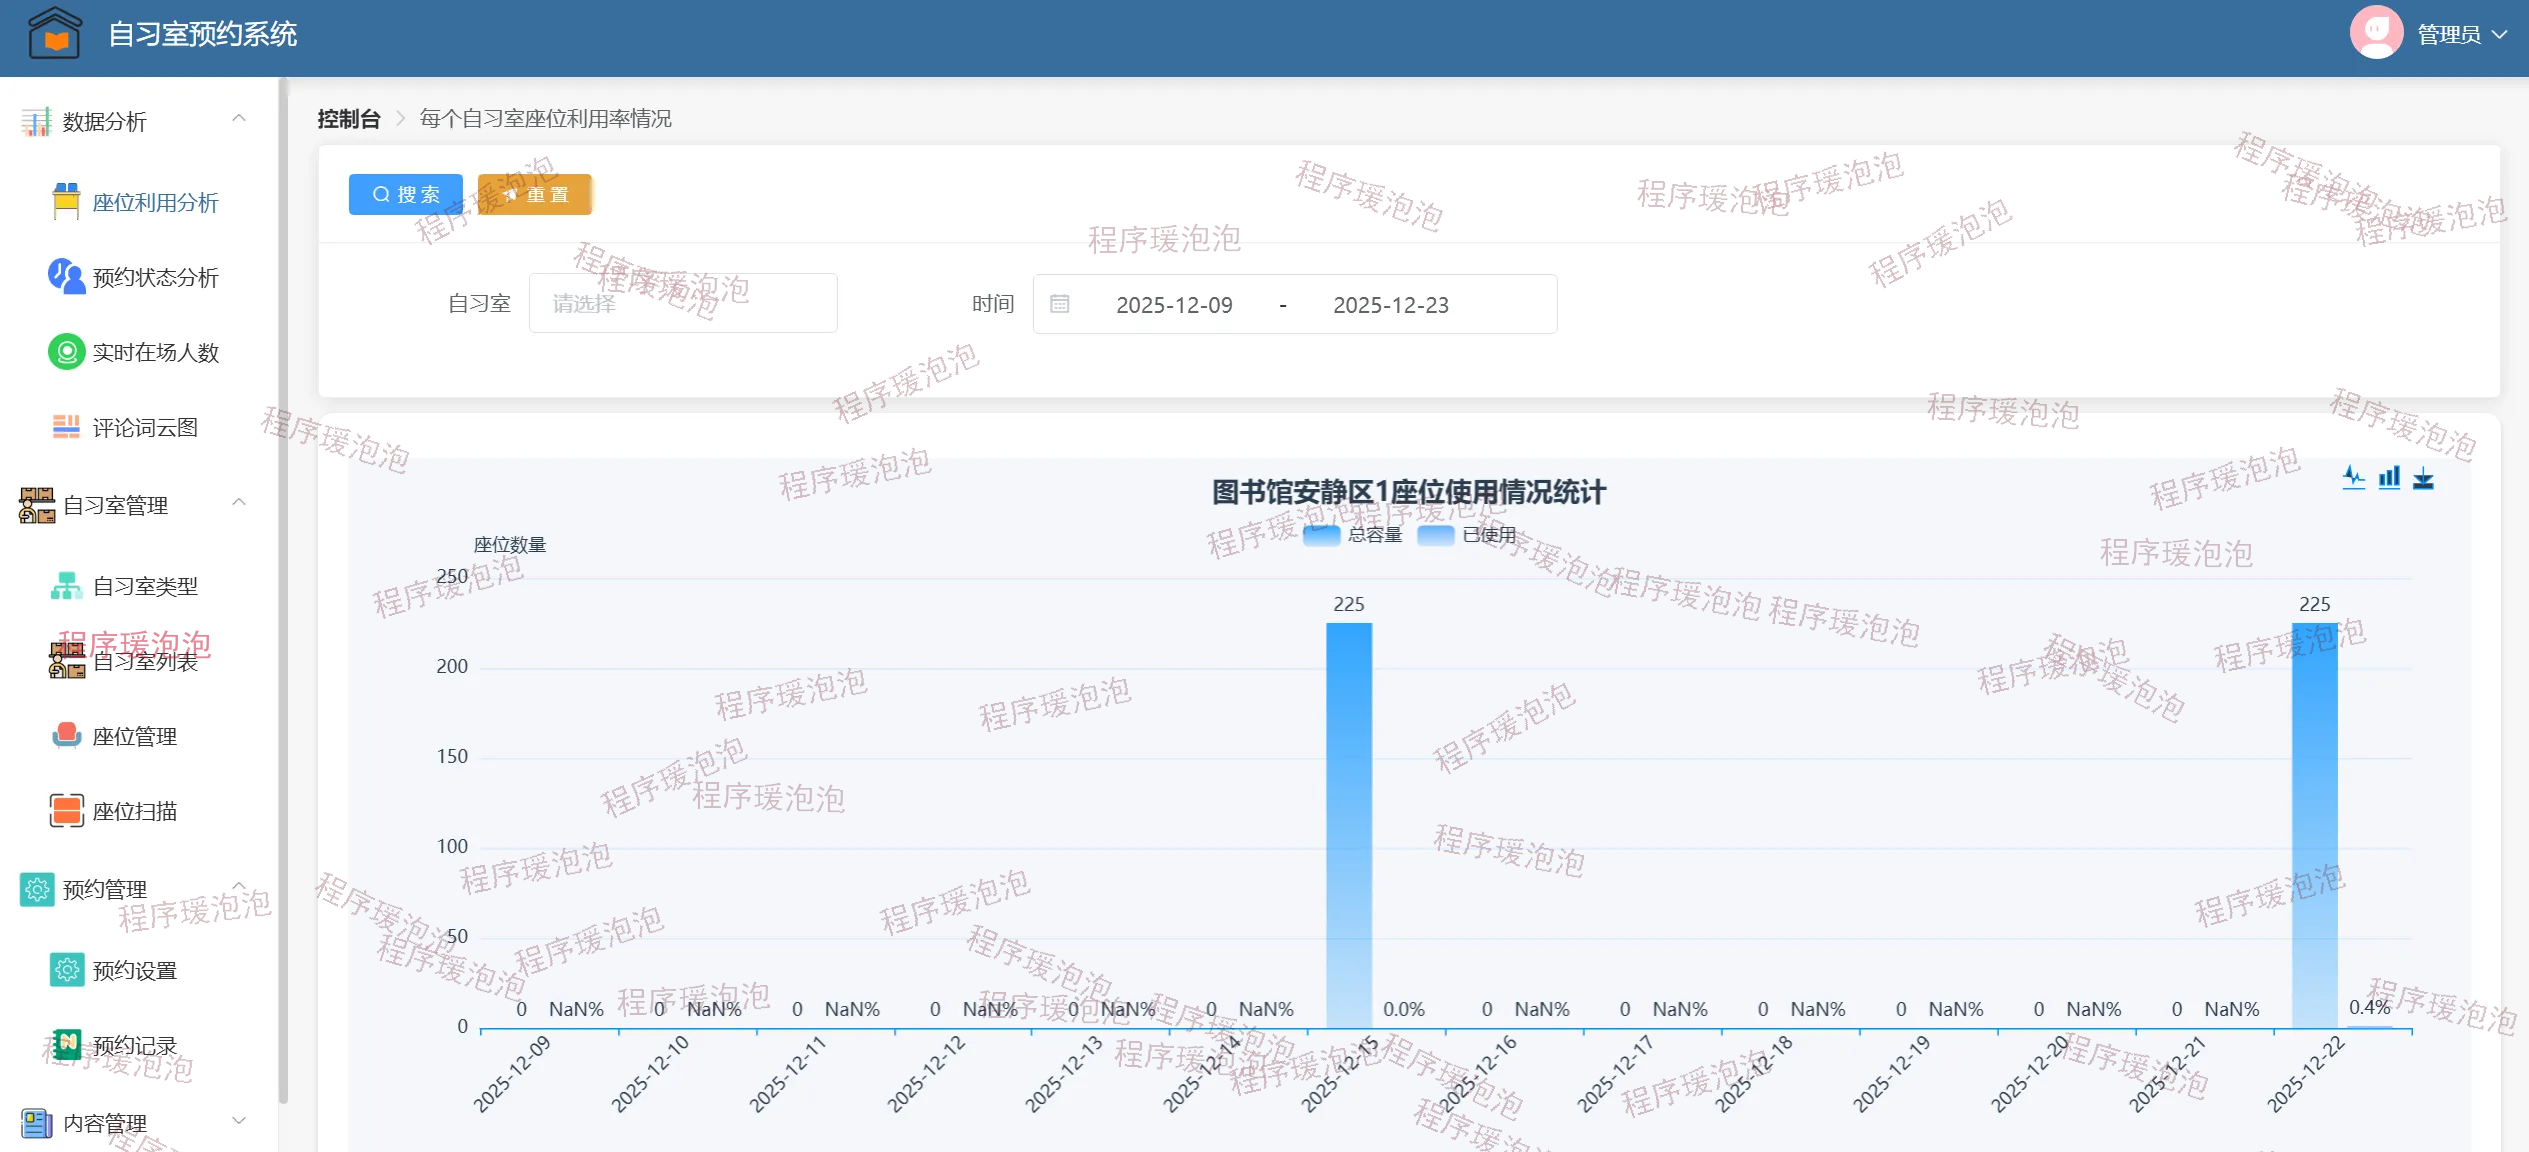Open 预约状态分析 menu item

point(155,277)
